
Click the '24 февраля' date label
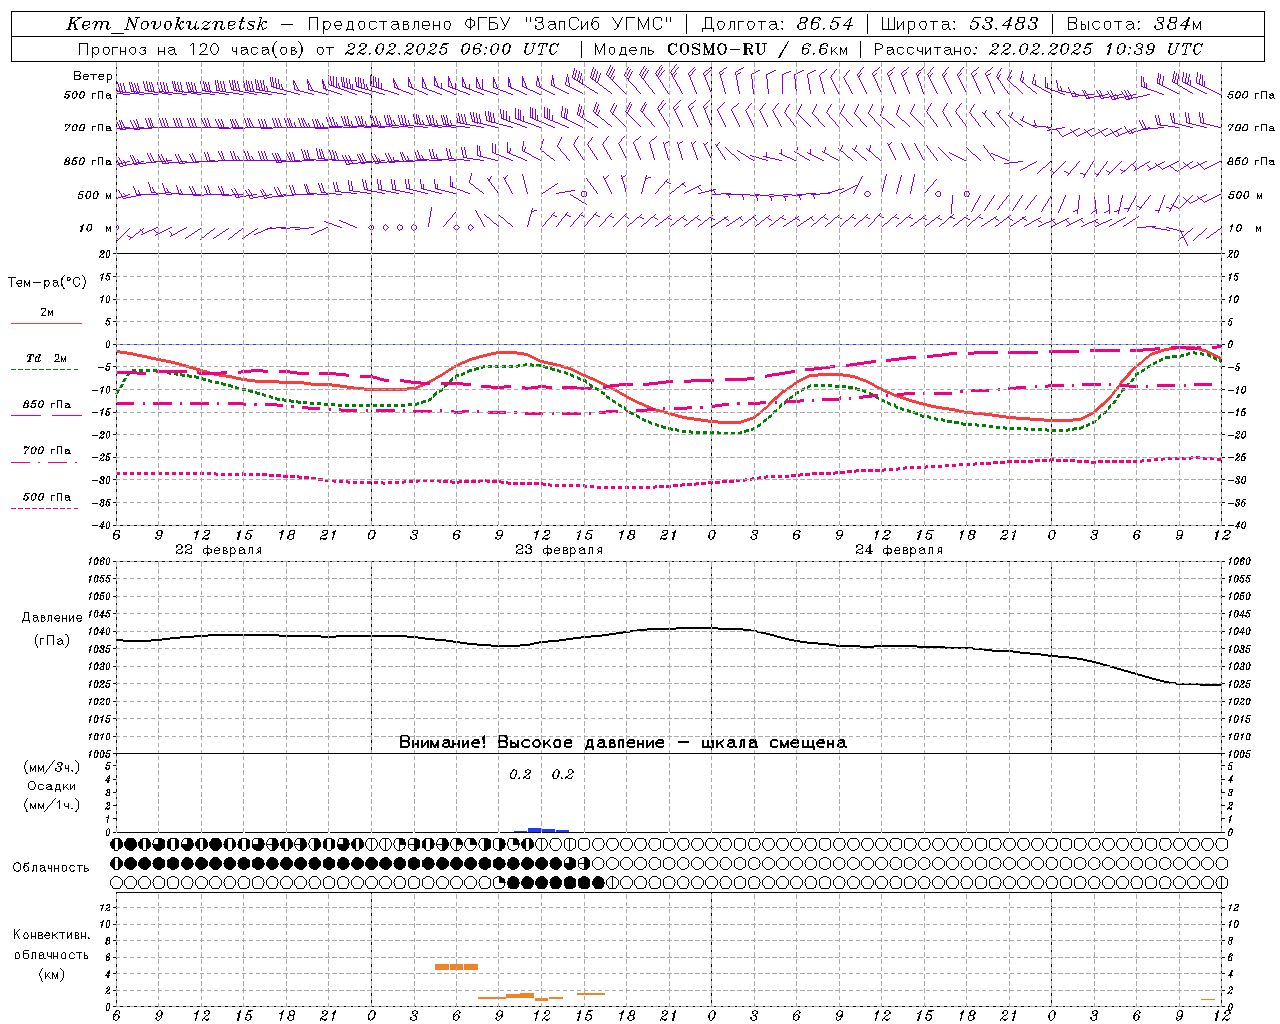pos(899,550)
